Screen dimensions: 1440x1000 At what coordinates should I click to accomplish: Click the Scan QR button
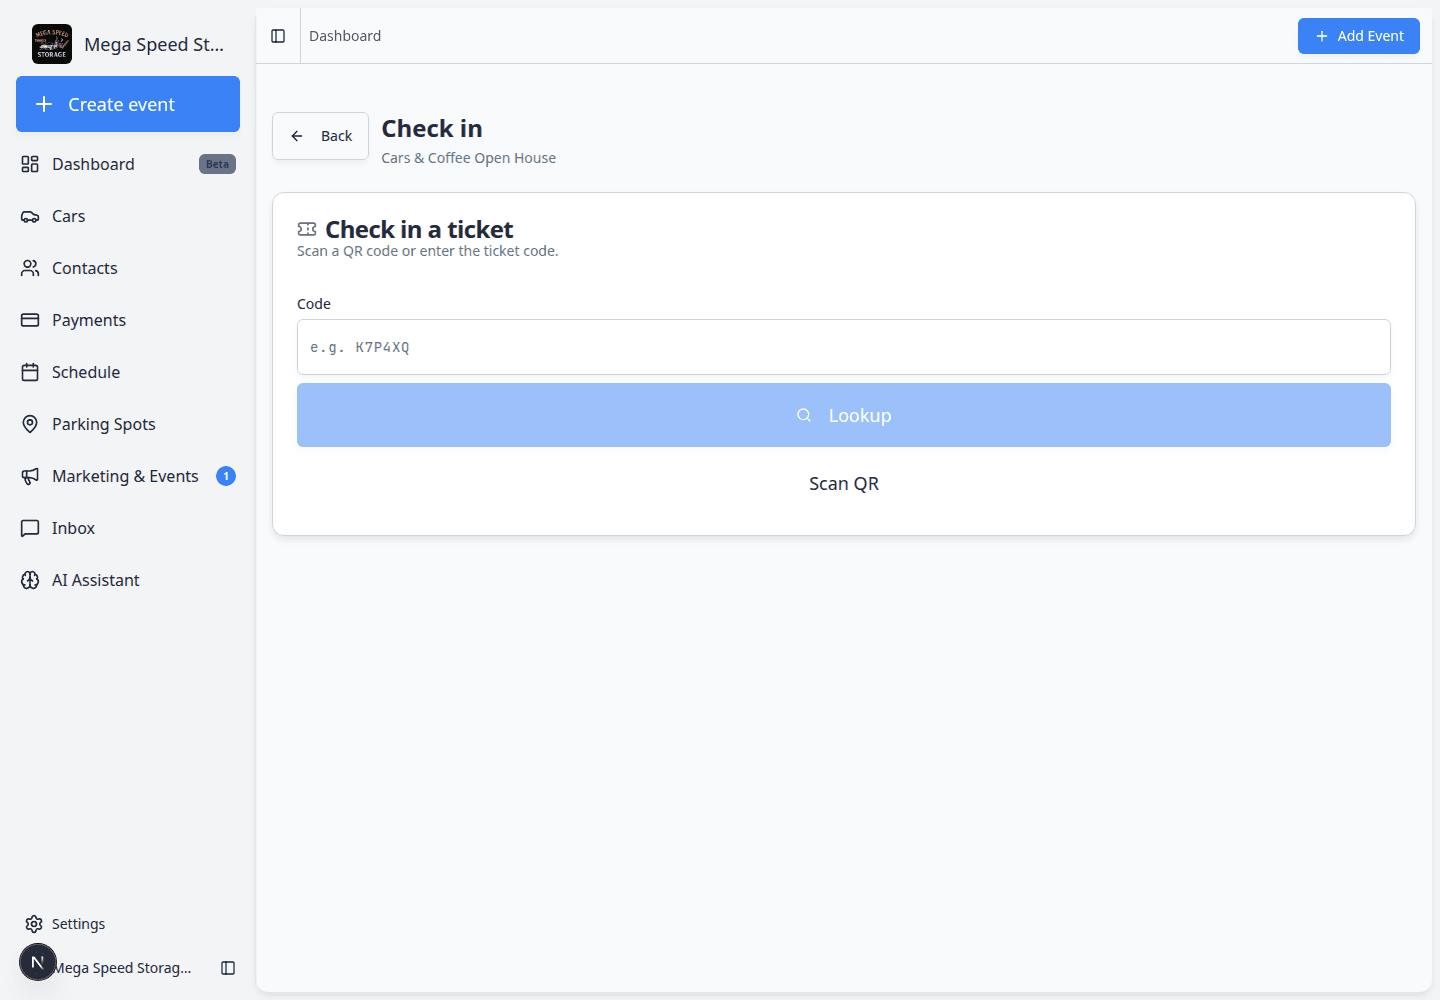click(844, 483)
